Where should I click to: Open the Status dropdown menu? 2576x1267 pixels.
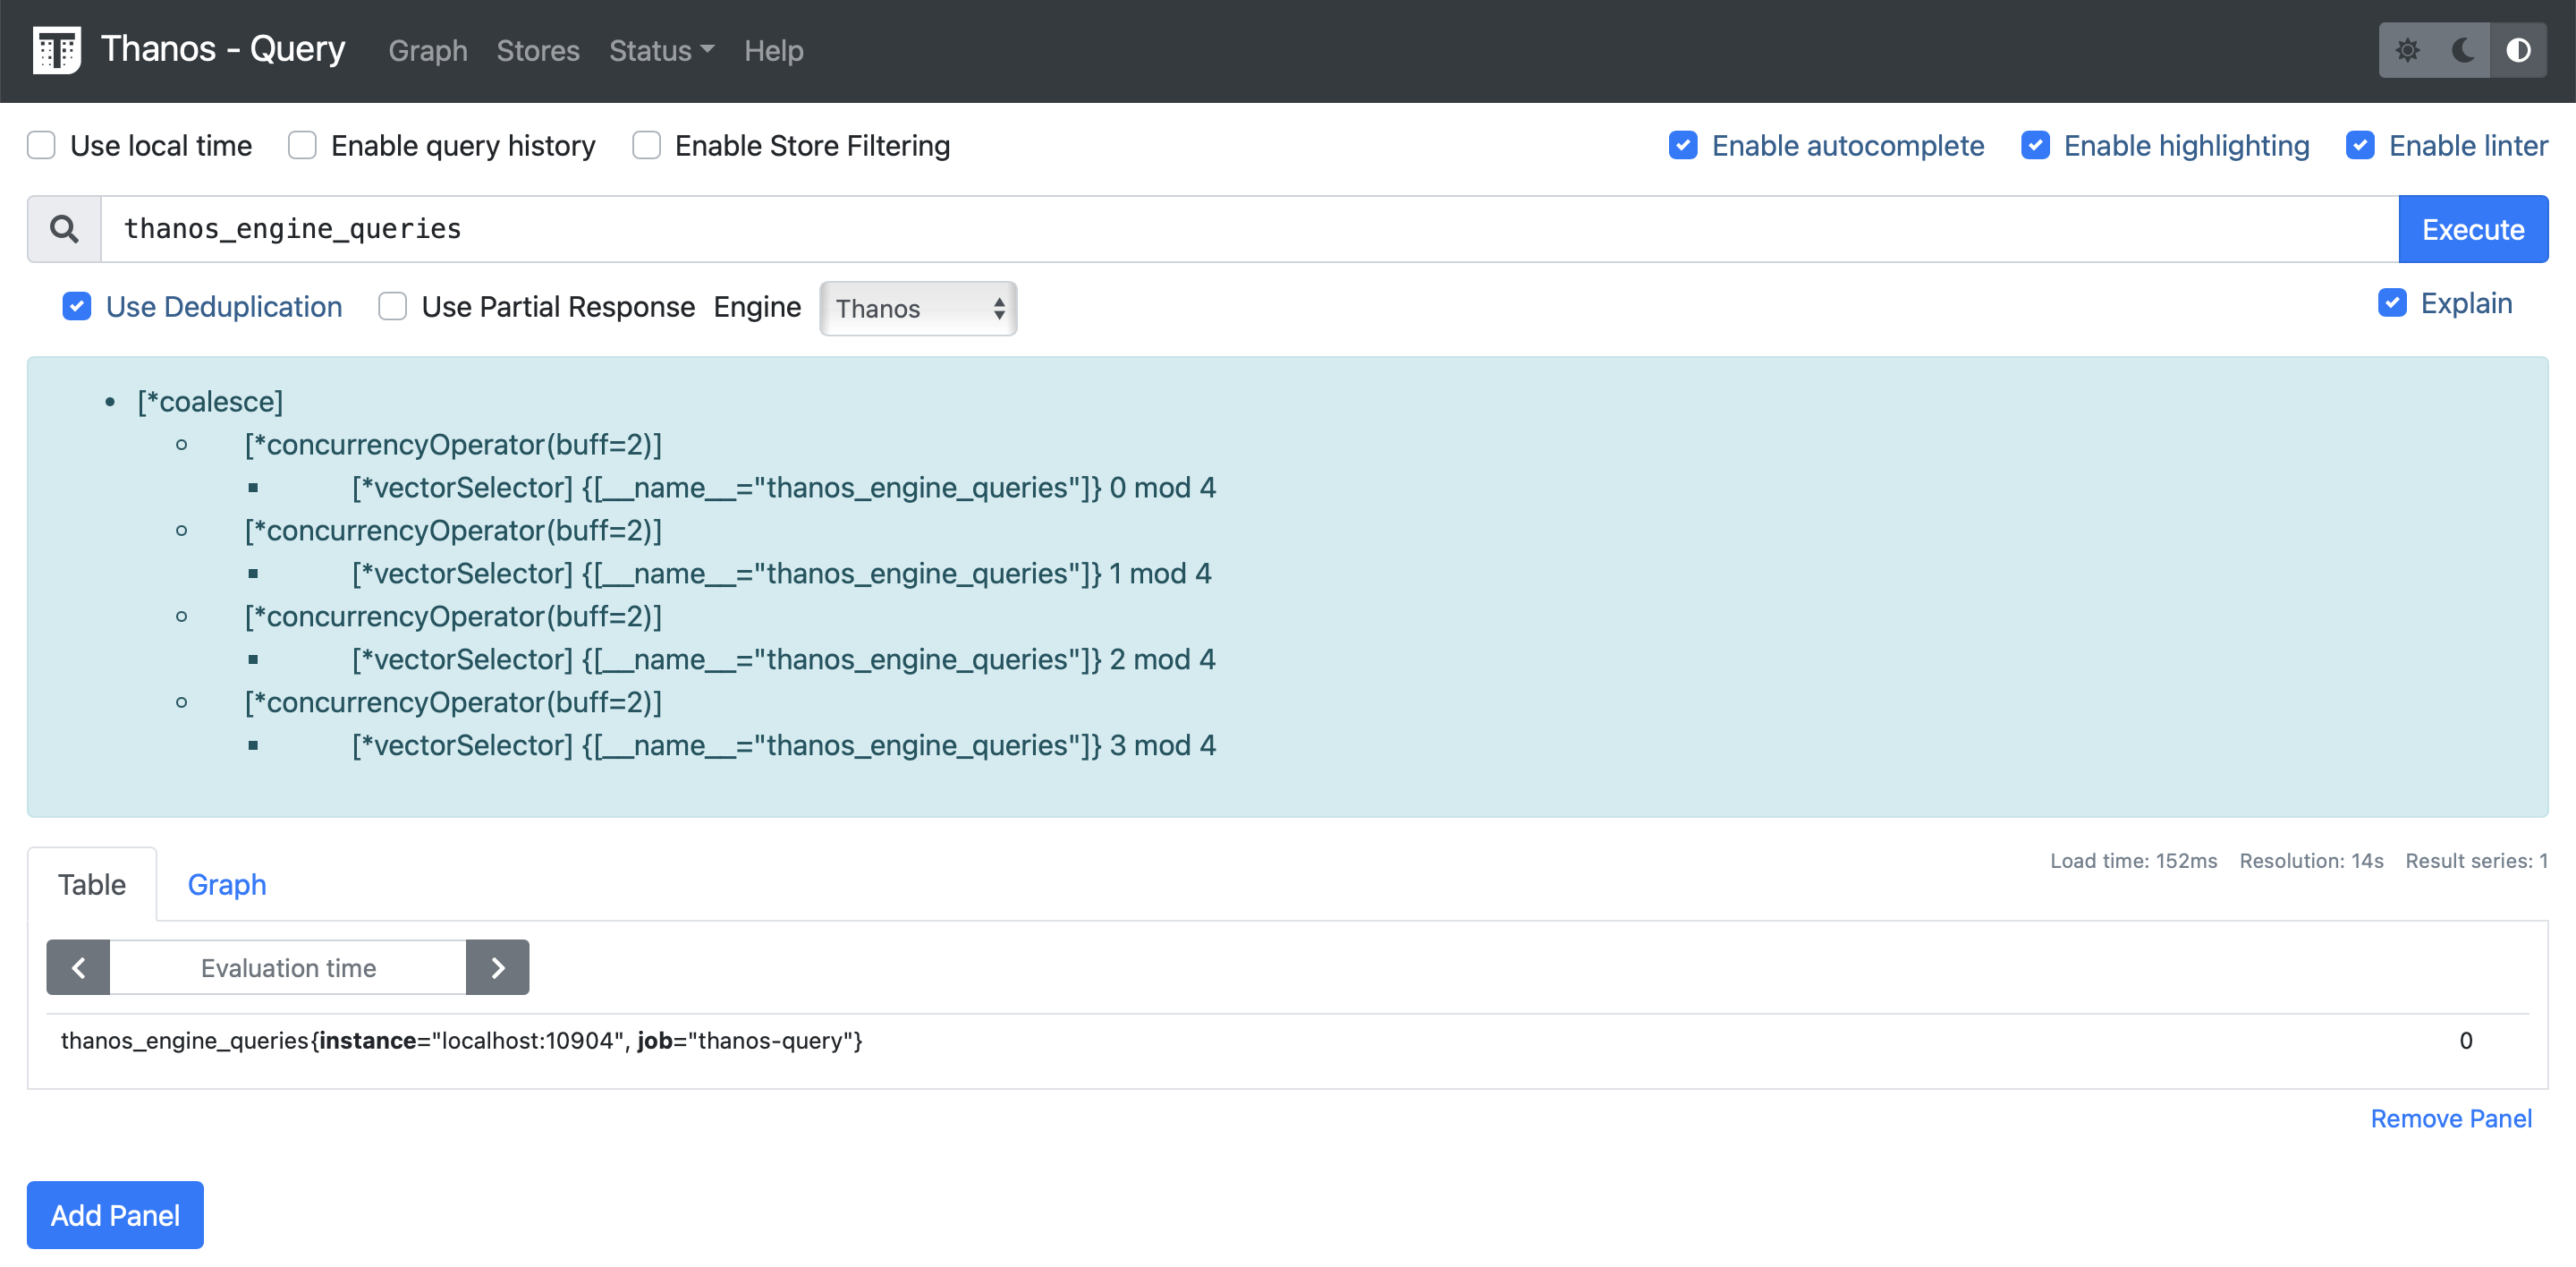pos(659,50)
